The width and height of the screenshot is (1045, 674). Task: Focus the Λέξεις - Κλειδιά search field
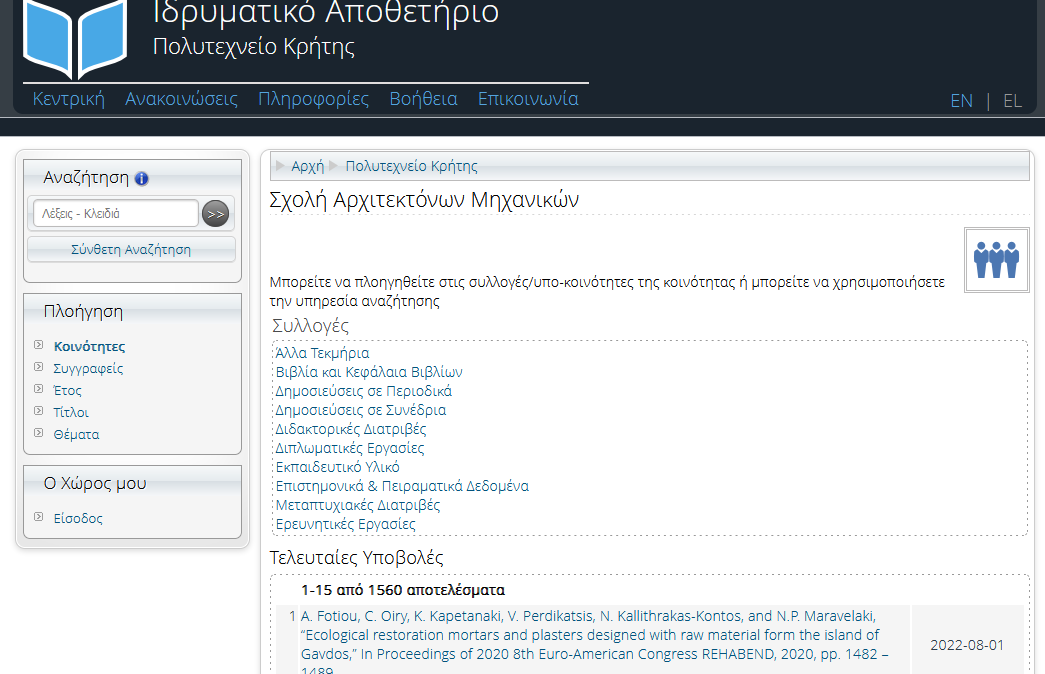click(116, 213)
